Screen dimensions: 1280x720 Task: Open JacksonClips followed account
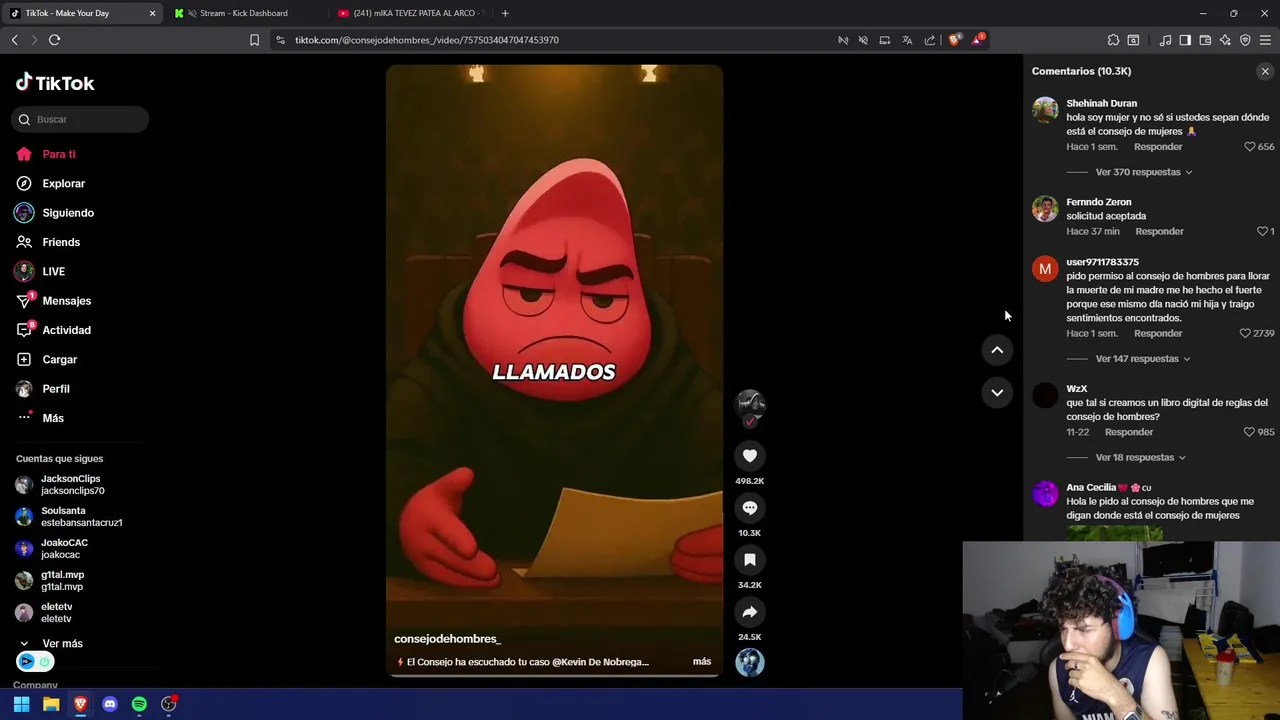pos(61,485)
